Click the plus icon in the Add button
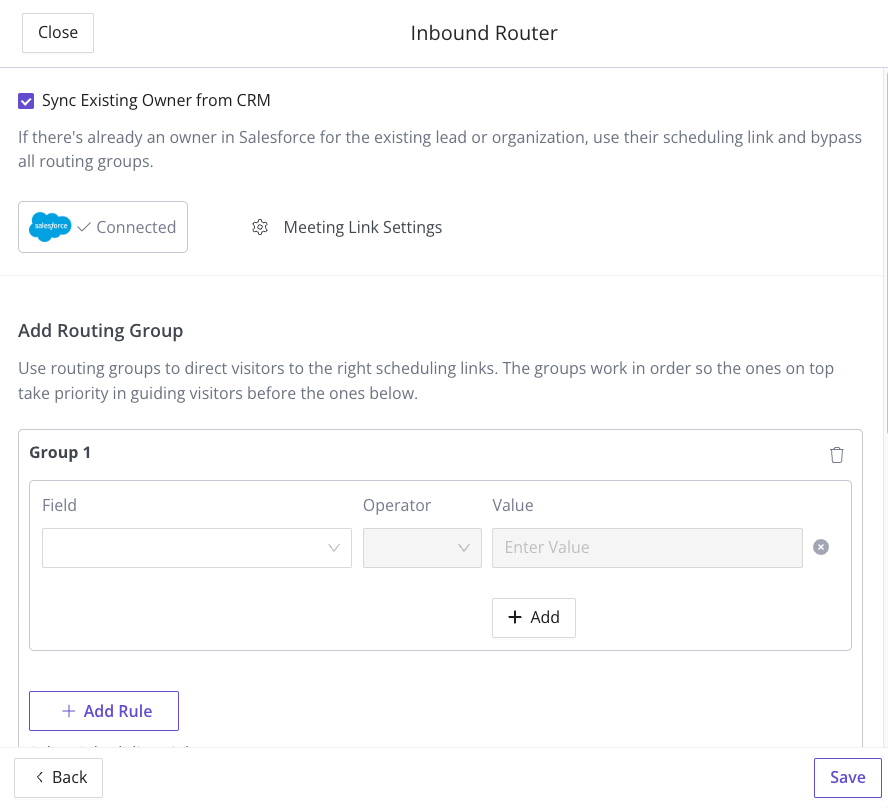The width and height of the screenshot is (888, 808). click(515, 617)
